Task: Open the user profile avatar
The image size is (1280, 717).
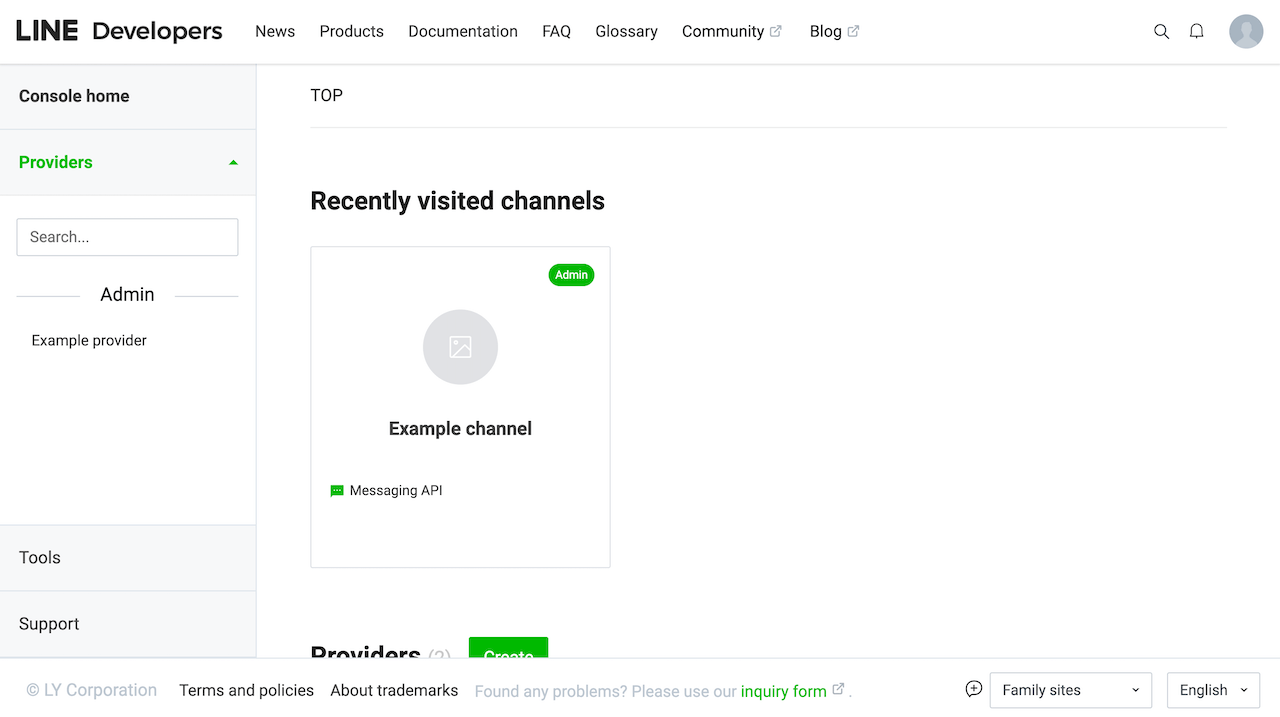Action: pos(1246,31)
